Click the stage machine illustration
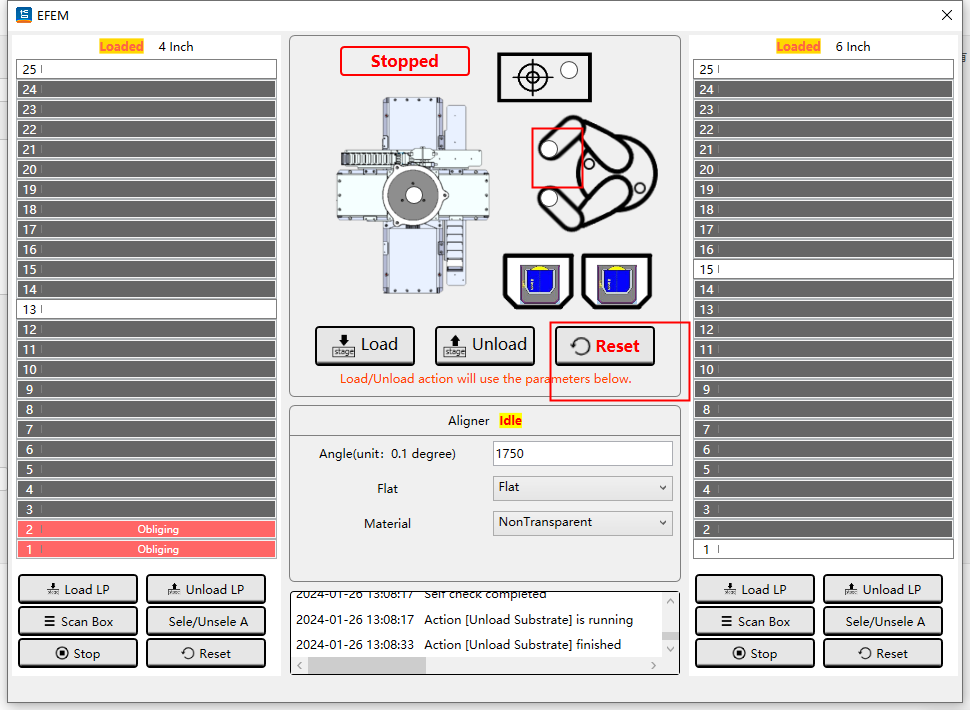Screen dimensions: 970x710 click(412, 195)
